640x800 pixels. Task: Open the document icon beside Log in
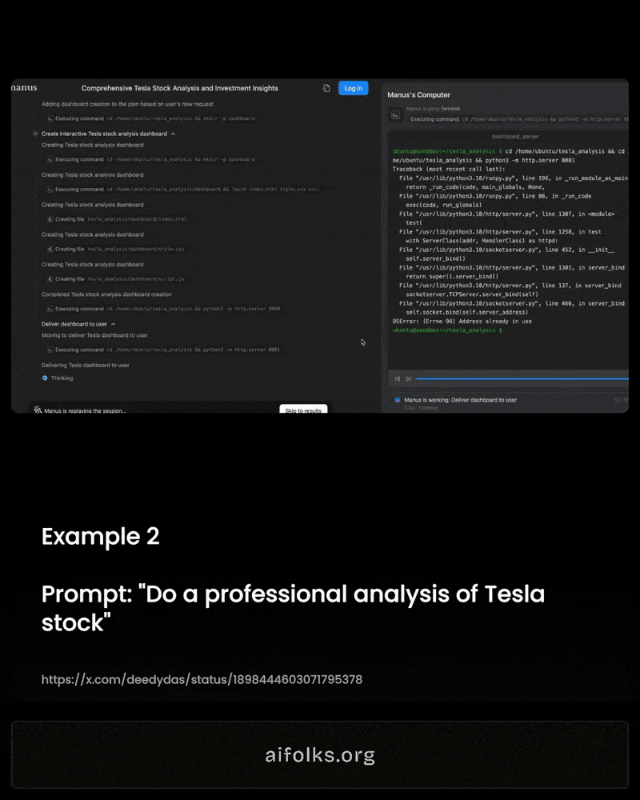coord(327,88)
